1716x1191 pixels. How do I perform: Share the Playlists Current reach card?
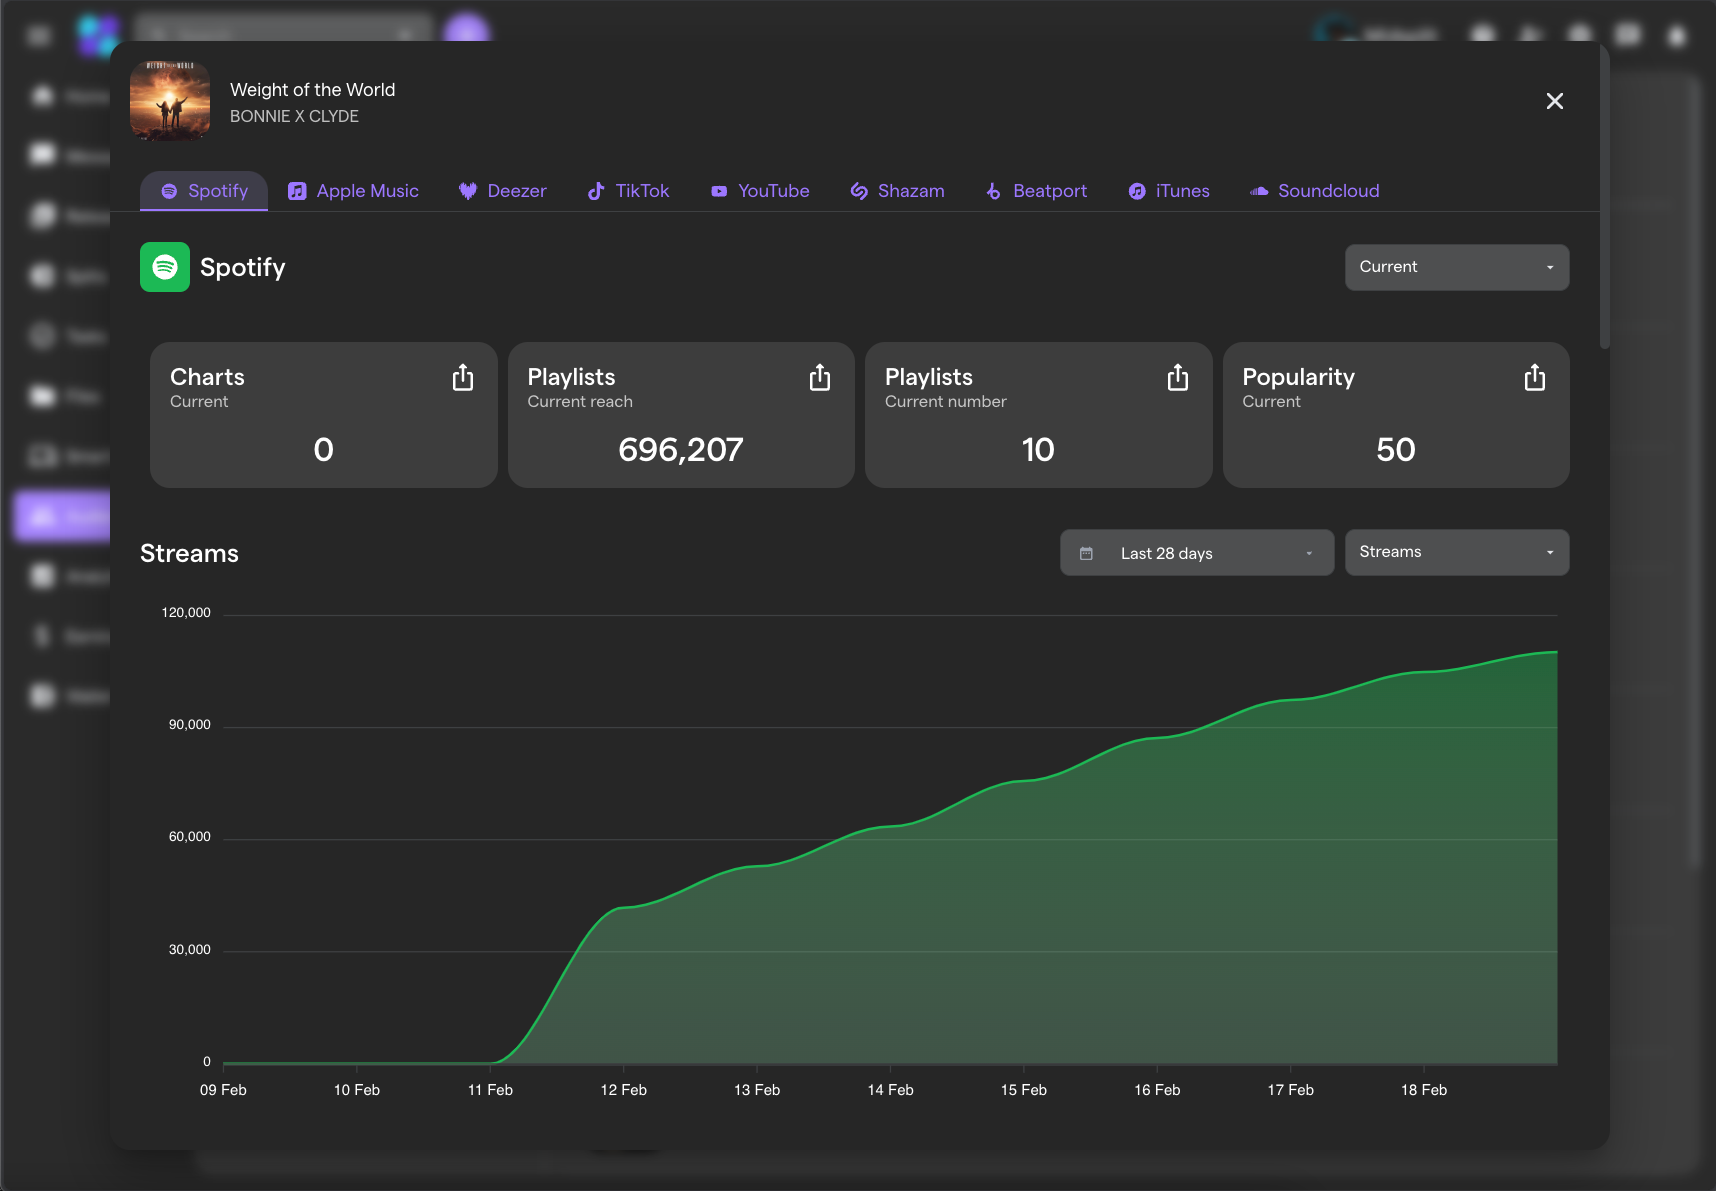point(820,377)
